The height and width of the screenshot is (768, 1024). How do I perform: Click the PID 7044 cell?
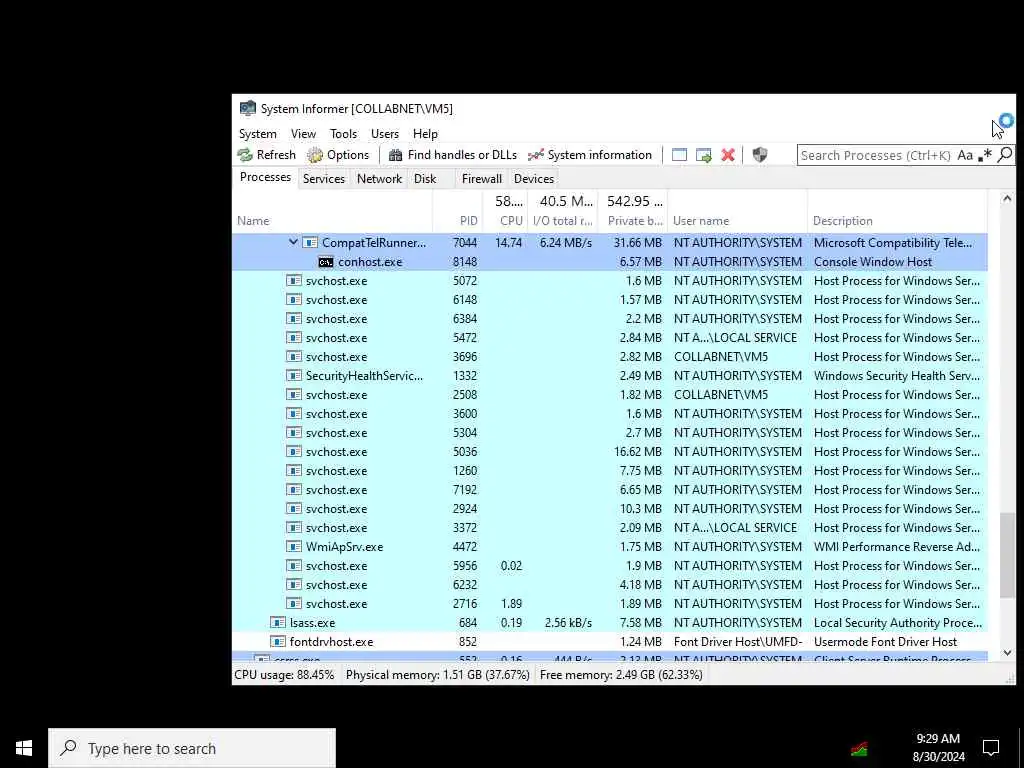[x=465, y=243]
